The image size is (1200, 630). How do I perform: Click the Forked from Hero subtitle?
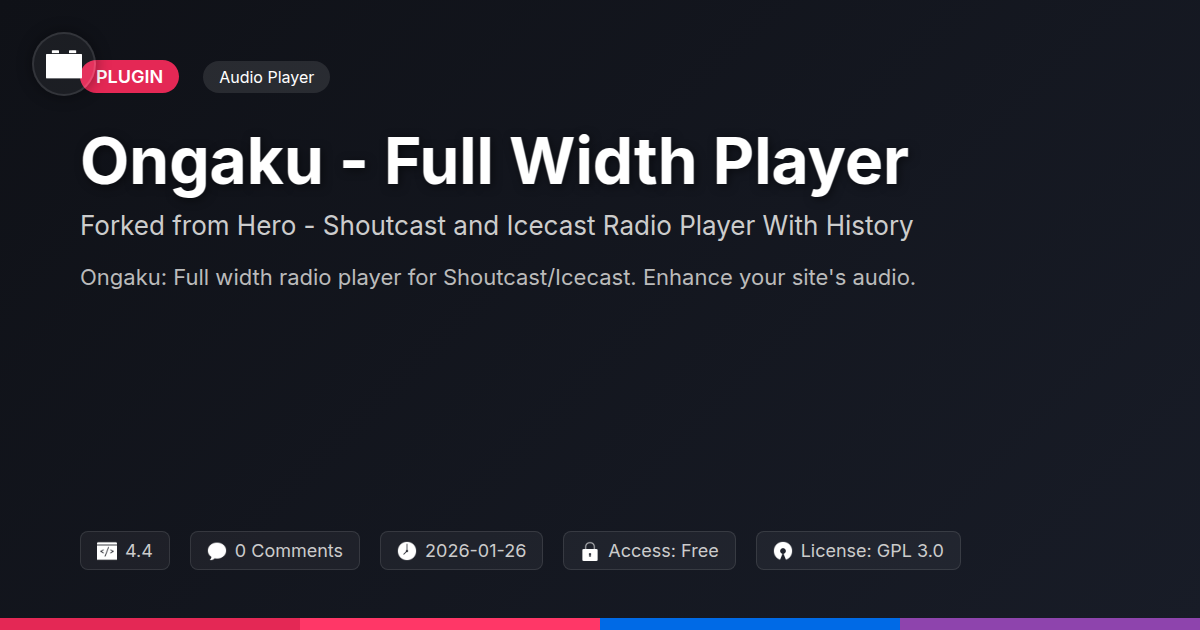pos(496,226)
